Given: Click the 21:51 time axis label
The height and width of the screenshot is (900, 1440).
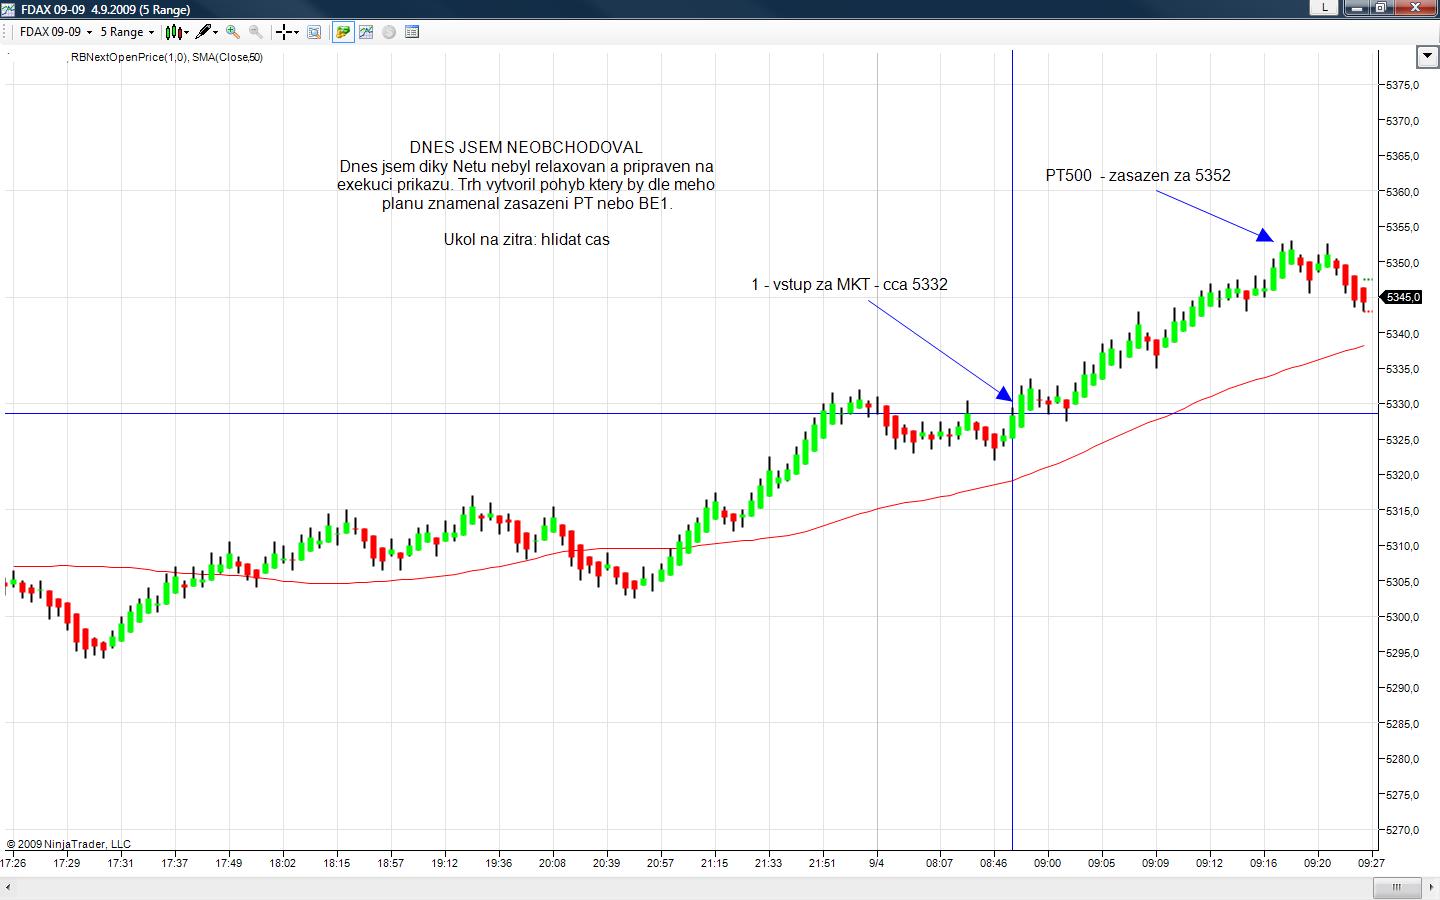Looking at the screenshot, I should tap(823, 863).
